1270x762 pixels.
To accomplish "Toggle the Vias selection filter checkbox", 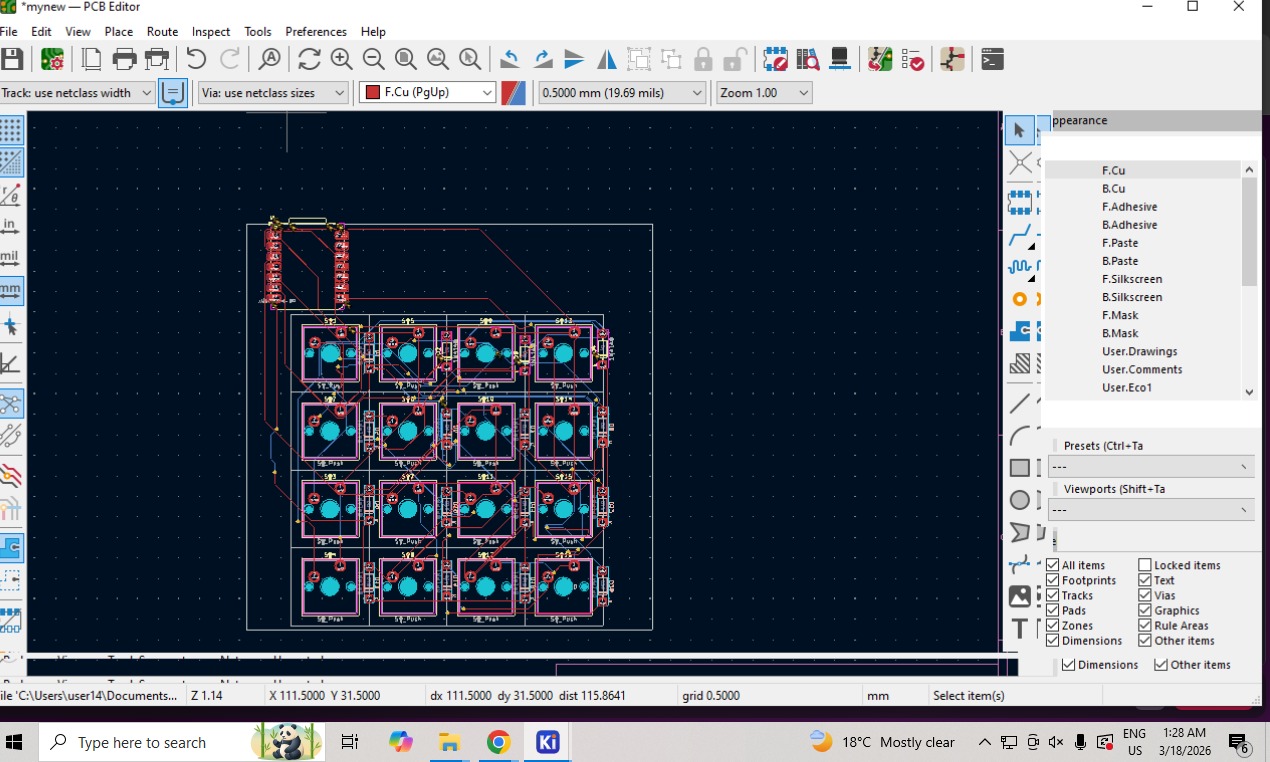I will tap(1145, 595).
